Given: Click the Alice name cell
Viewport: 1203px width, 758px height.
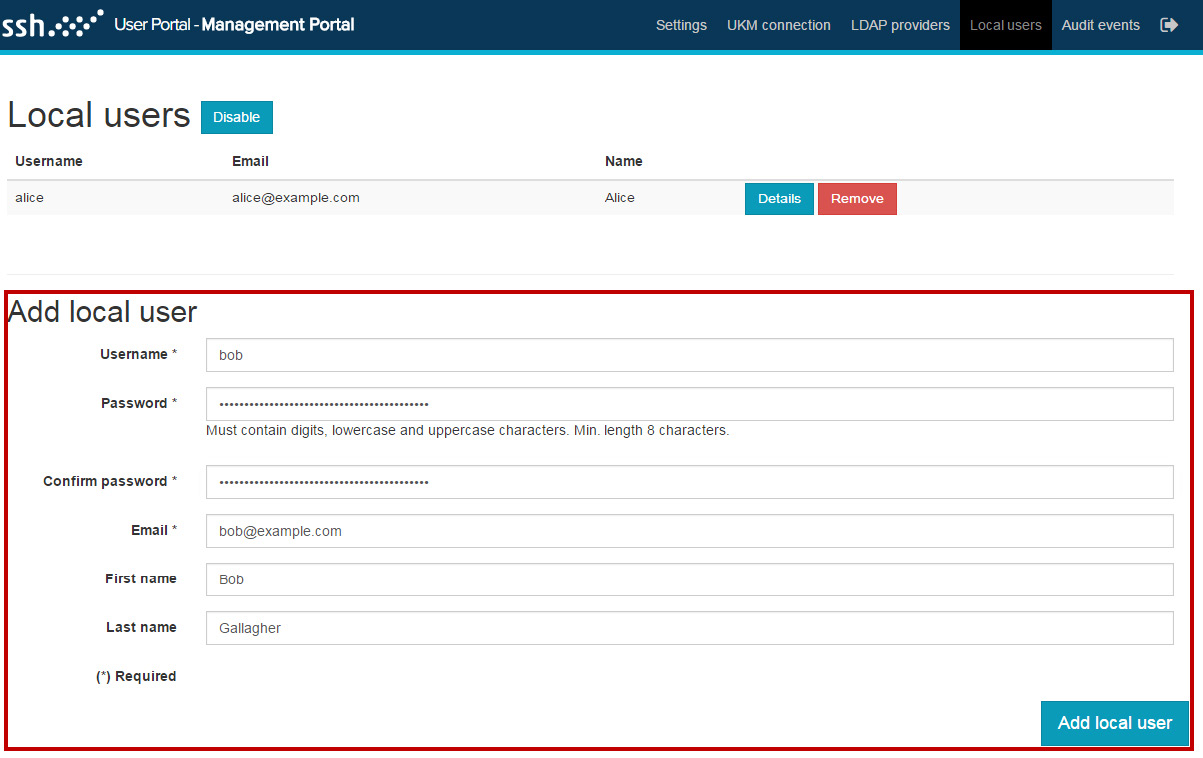Looking at the screenshot, I should click(620, 198).
